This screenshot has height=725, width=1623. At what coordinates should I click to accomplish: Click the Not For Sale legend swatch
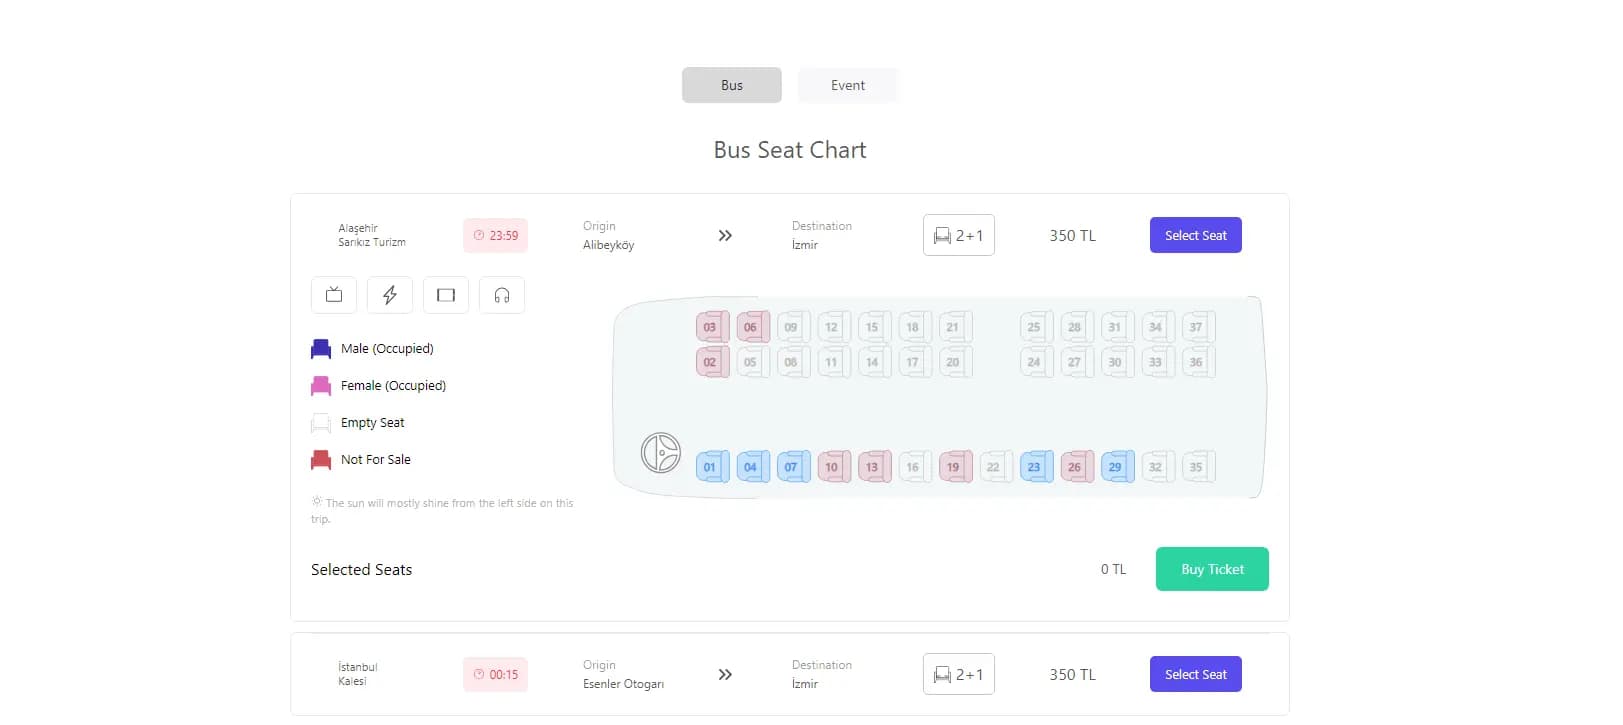321,460
